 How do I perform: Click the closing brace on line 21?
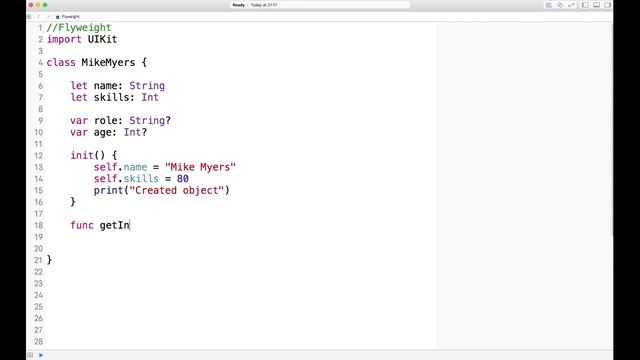pos(49,260)
